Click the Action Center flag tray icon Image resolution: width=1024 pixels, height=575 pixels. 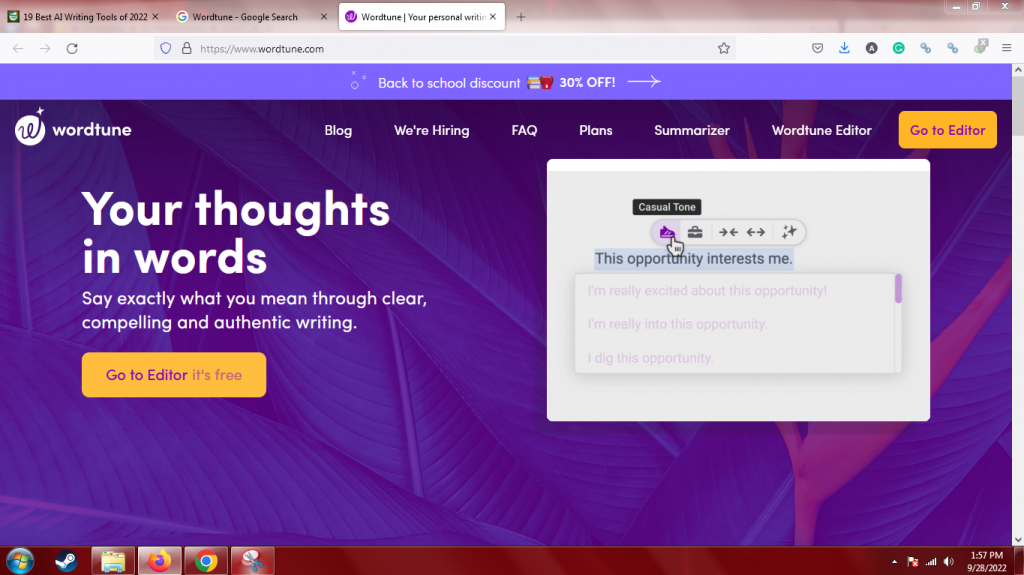(x=913, y=562)
